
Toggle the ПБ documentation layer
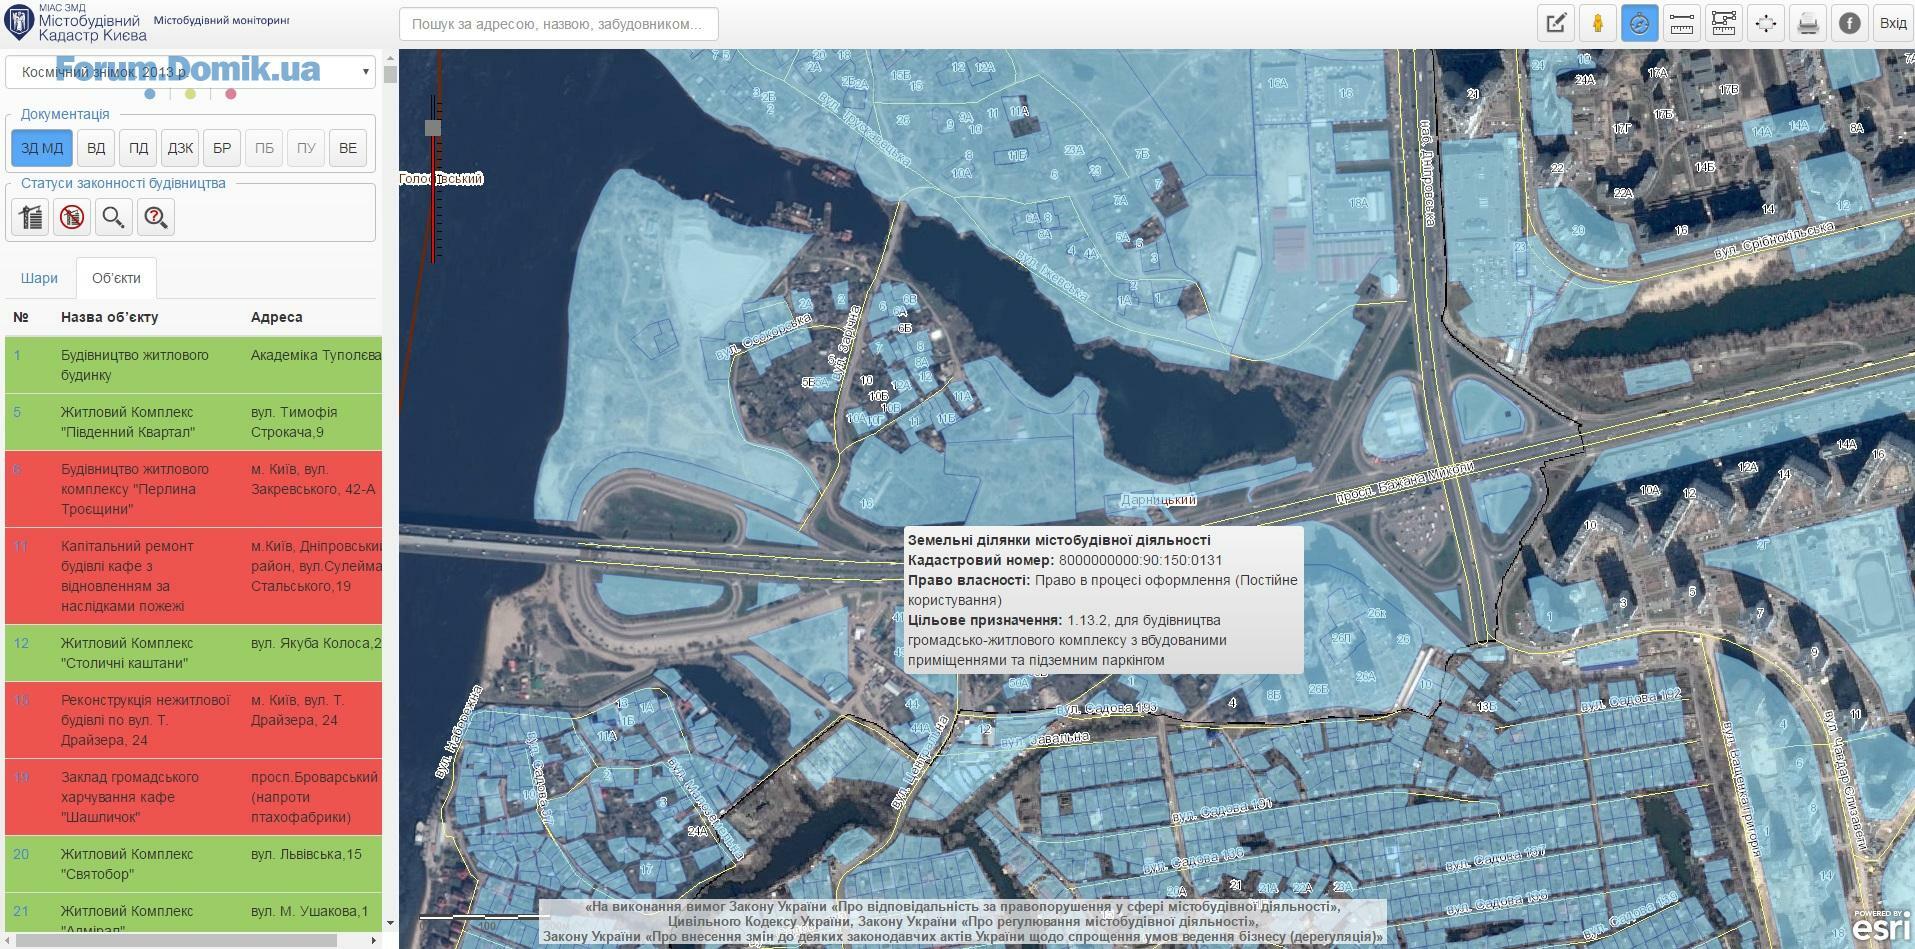(264, 148)
